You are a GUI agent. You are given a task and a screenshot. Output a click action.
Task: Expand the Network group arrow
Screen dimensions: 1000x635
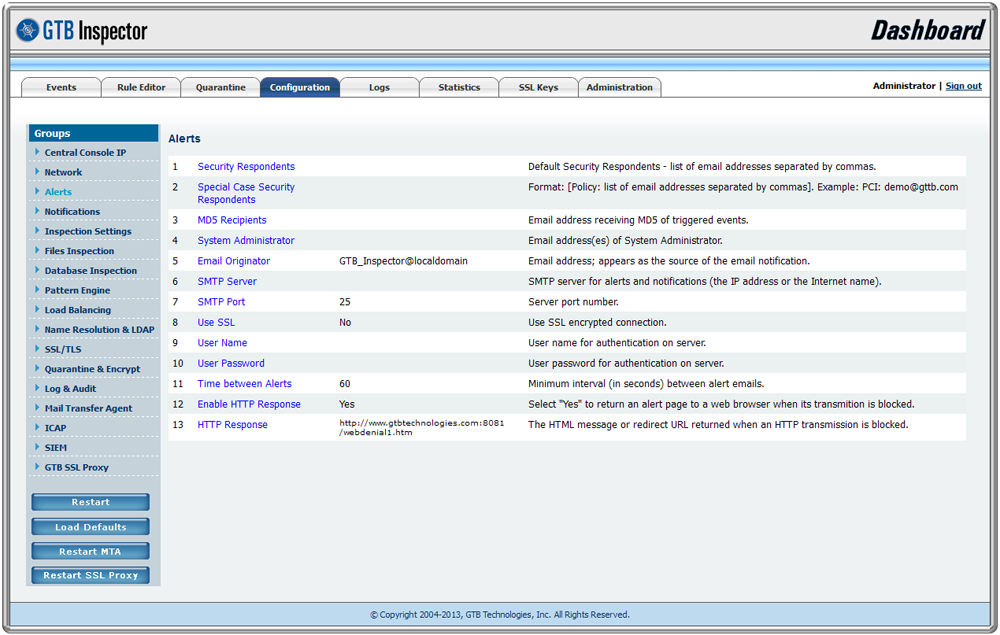(x=37, y=172)
